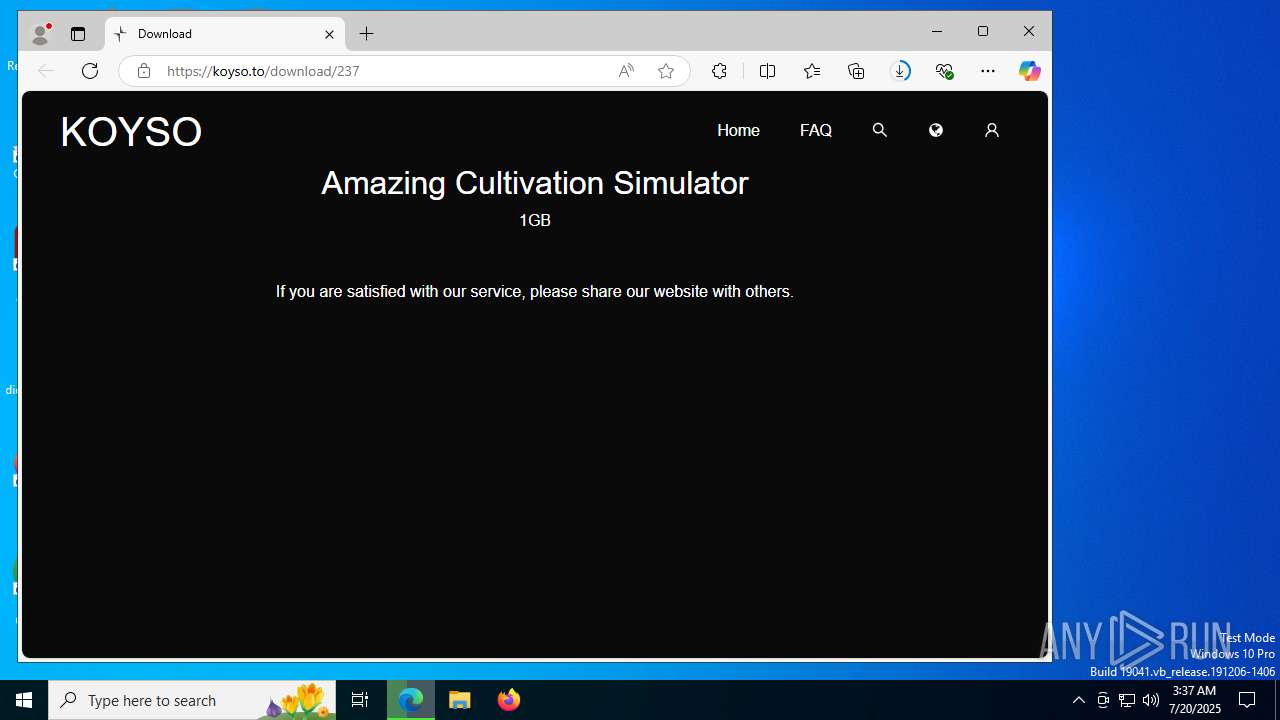Screen dimensions: 1280x720
Task: Minimize the Edge window
Action: click(937, 32)
